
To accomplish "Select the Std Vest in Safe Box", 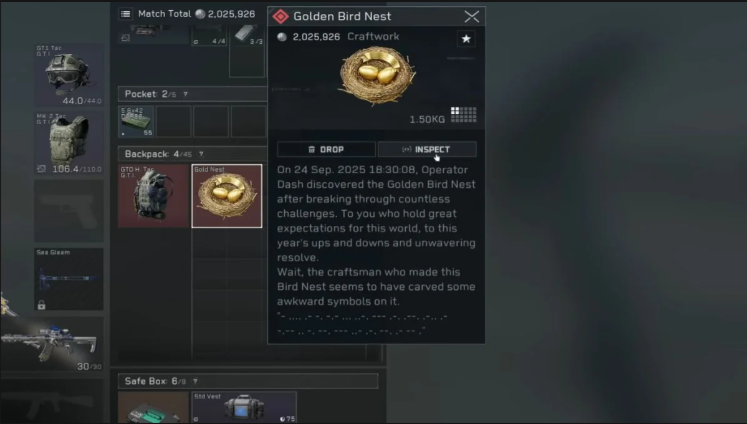I will click(244, 407).
